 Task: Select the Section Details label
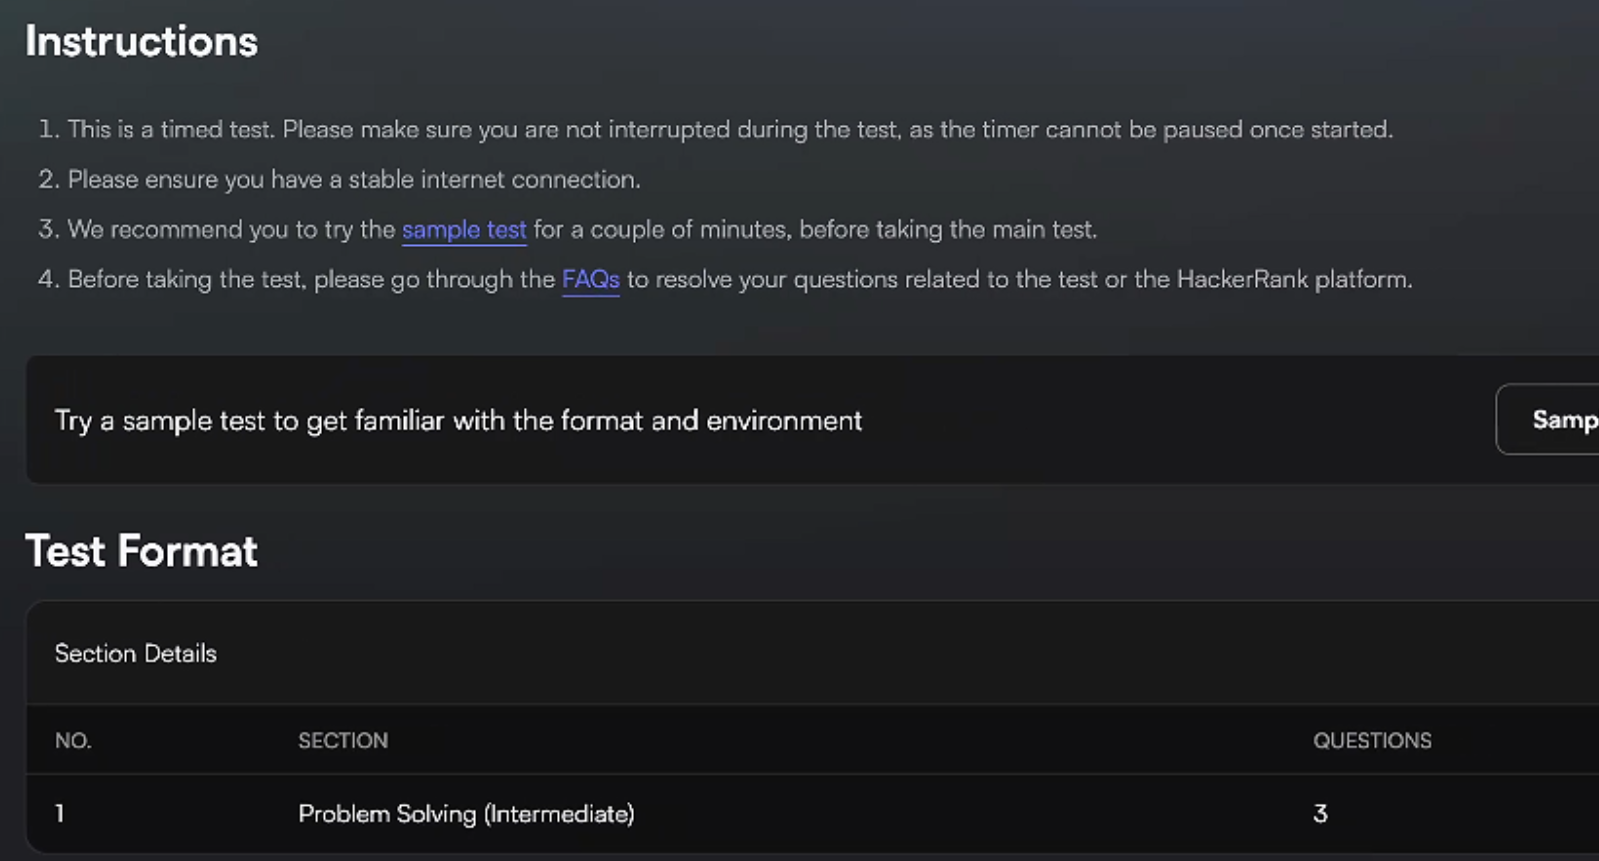pyautogui.click(x=135, y=654)
